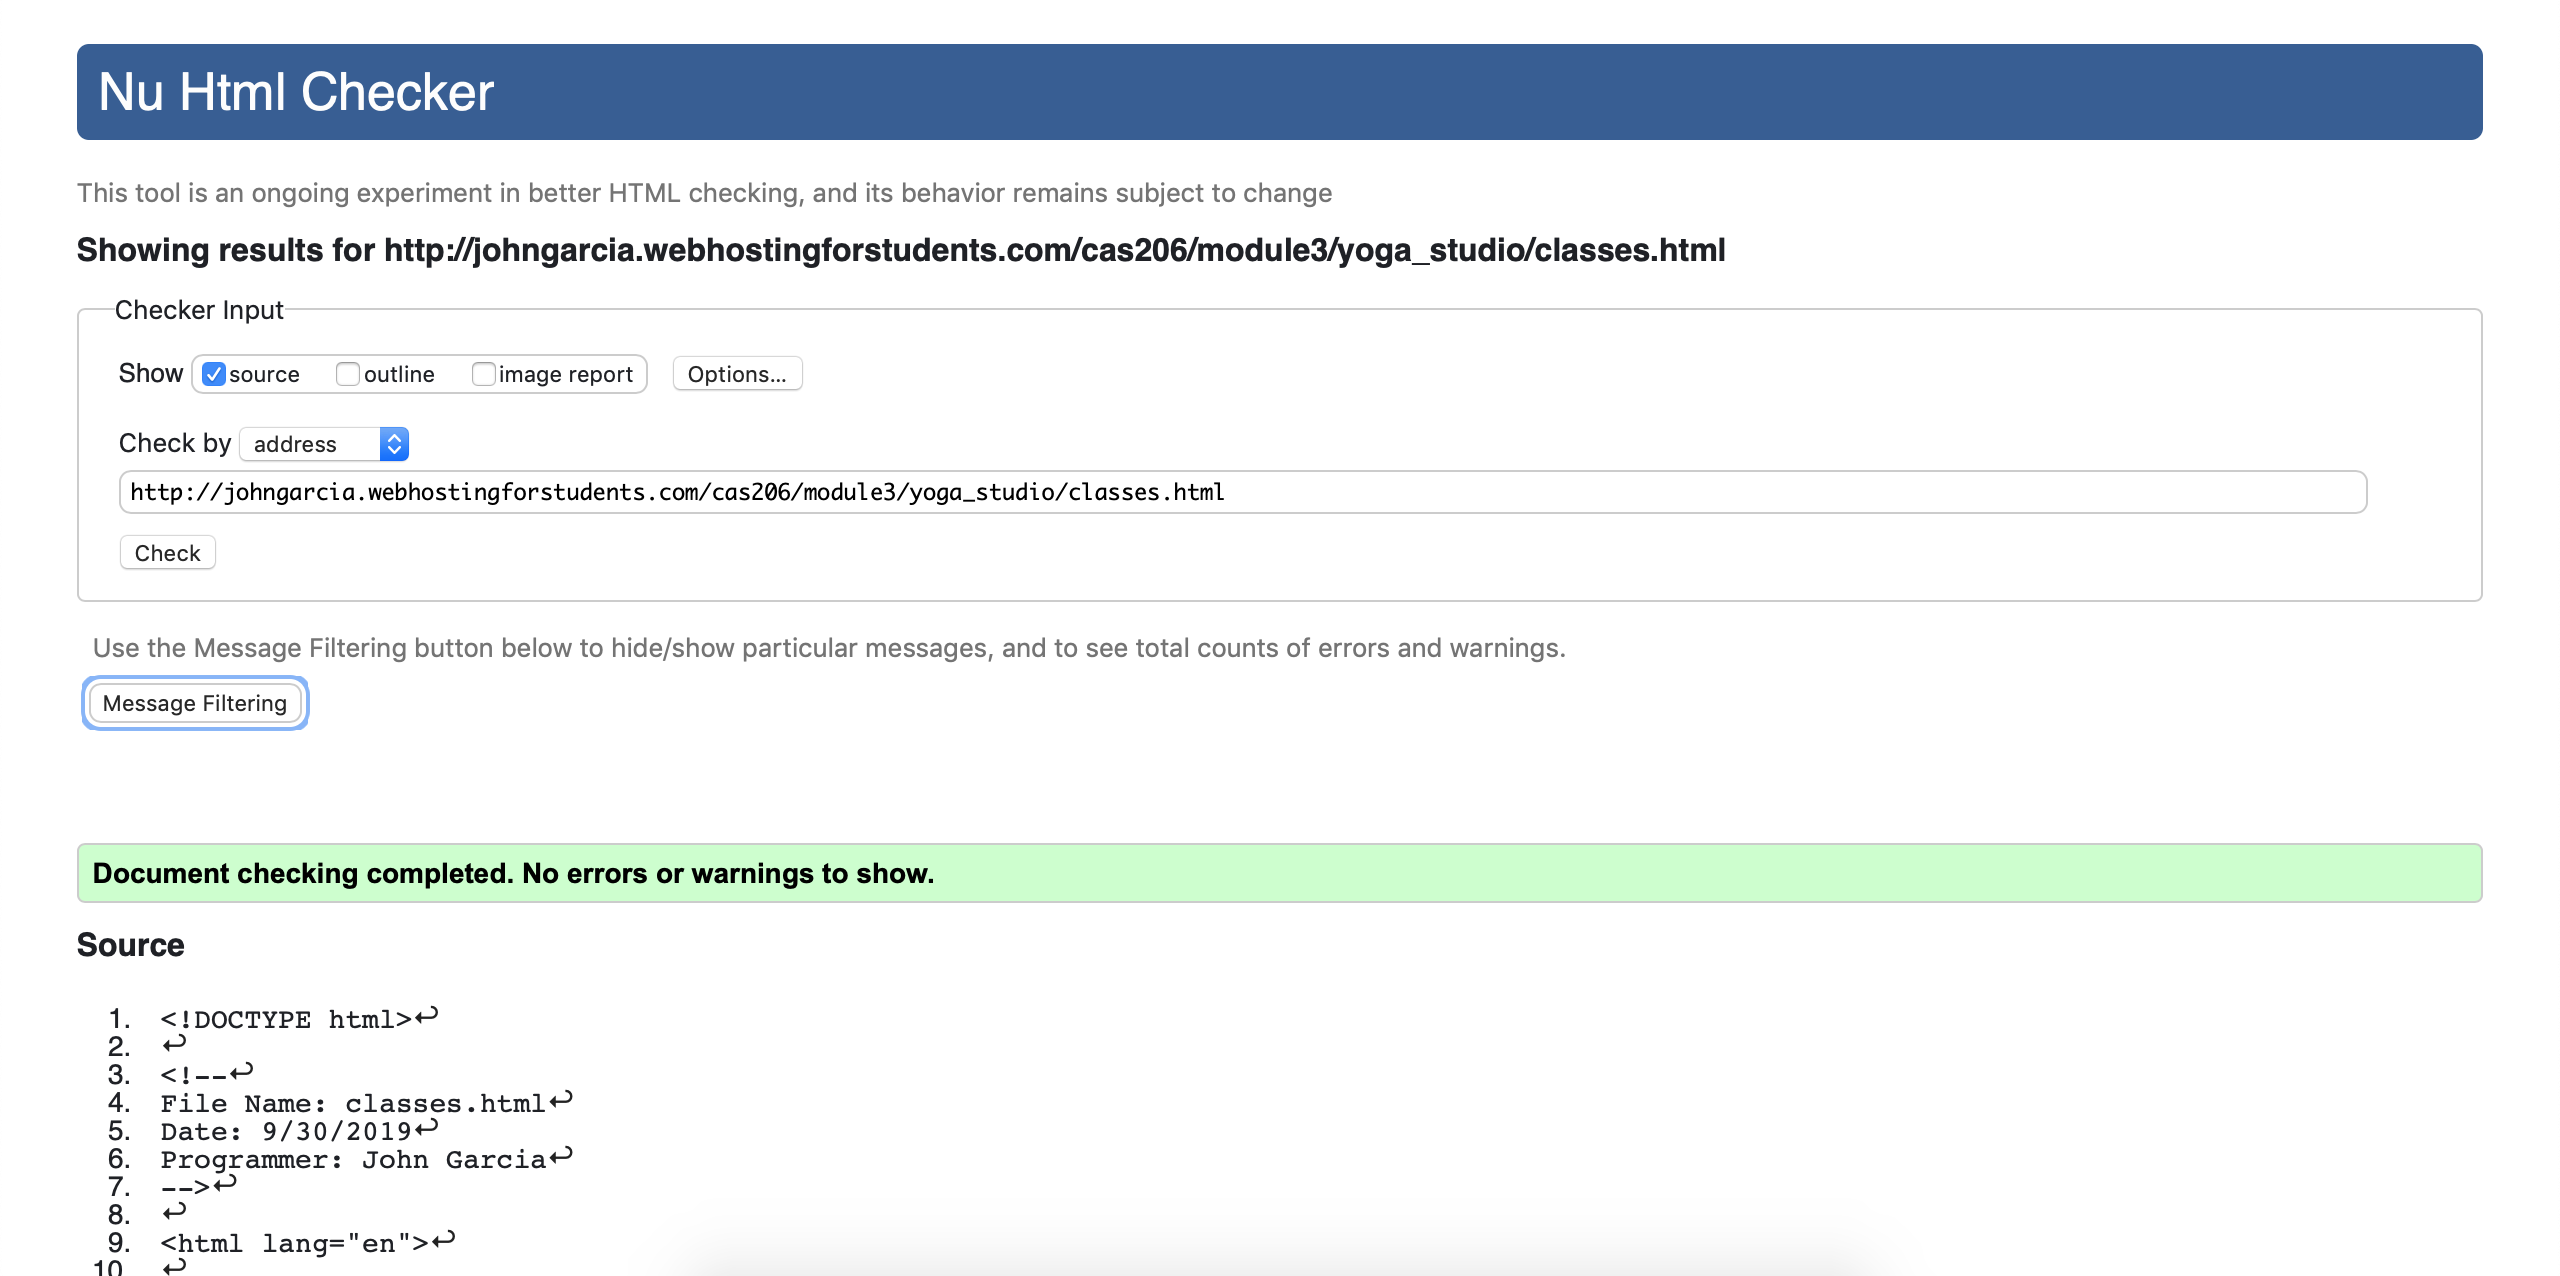Click the blue dropdown stepper arrows

pyautogui.click(x=394, y=444)
